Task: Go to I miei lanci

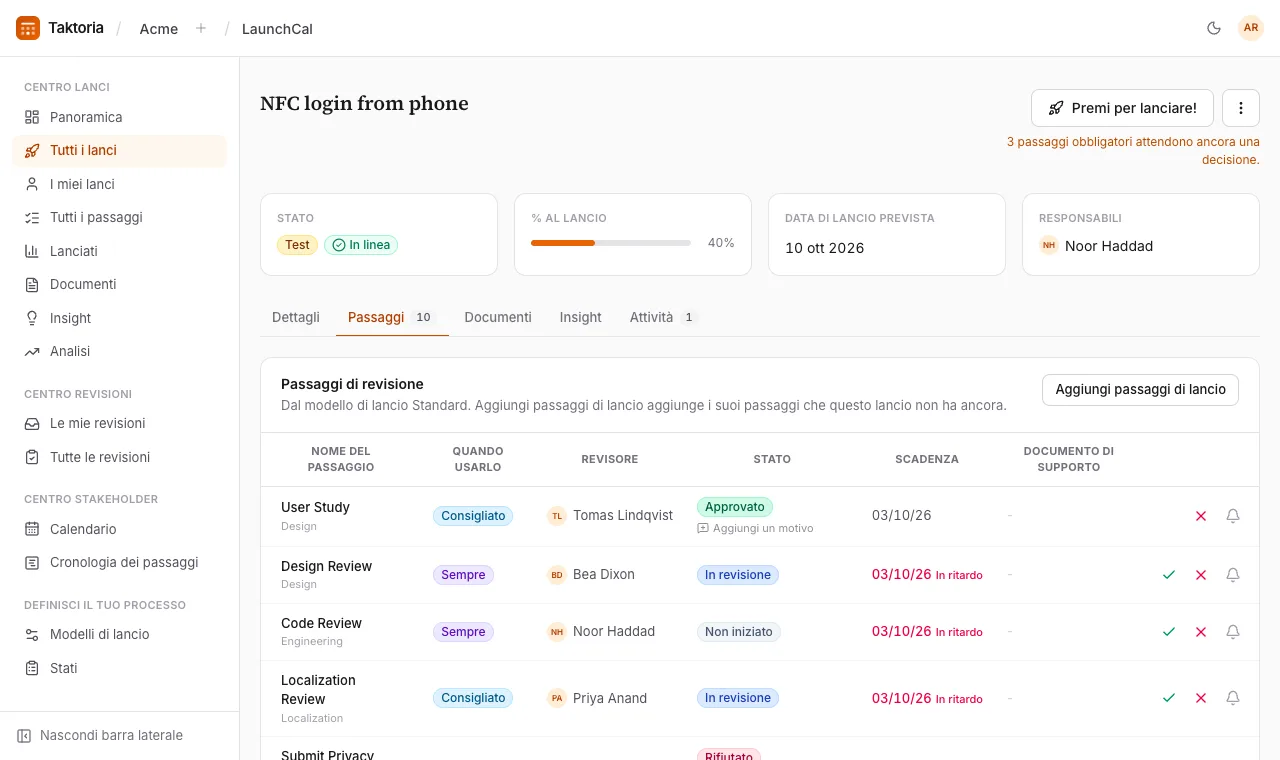Action: point(119,184)
